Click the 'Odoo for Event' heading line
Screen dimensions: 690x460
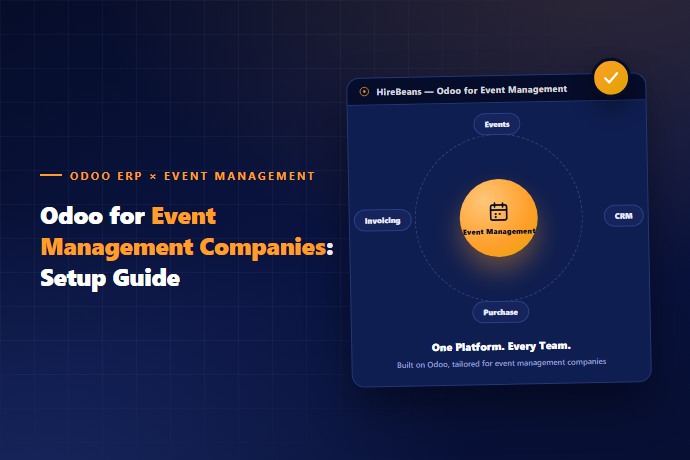[128, 216]
